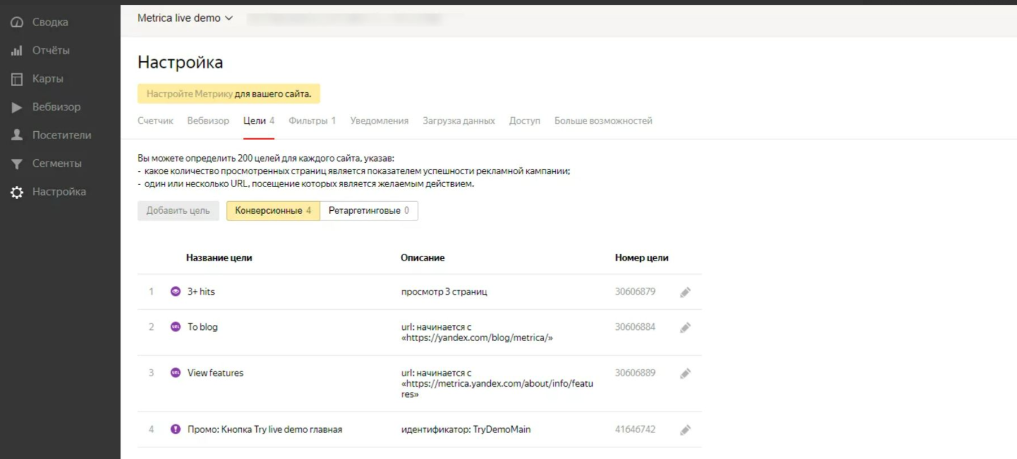The image size is (1017, 459).
Task: Click Промо: Кнопка Try live demo главная
Action: [x=265, y=429]
